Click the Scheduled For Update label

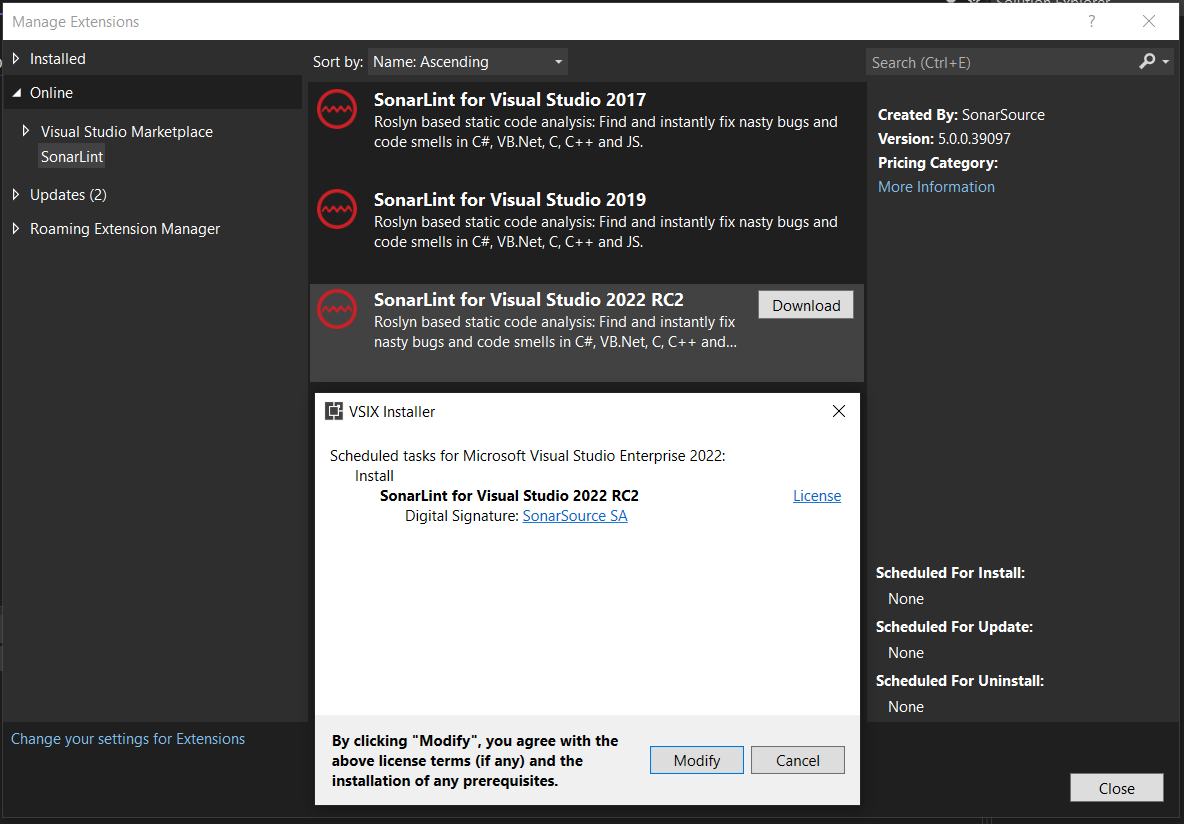click(x=954, y=627)
